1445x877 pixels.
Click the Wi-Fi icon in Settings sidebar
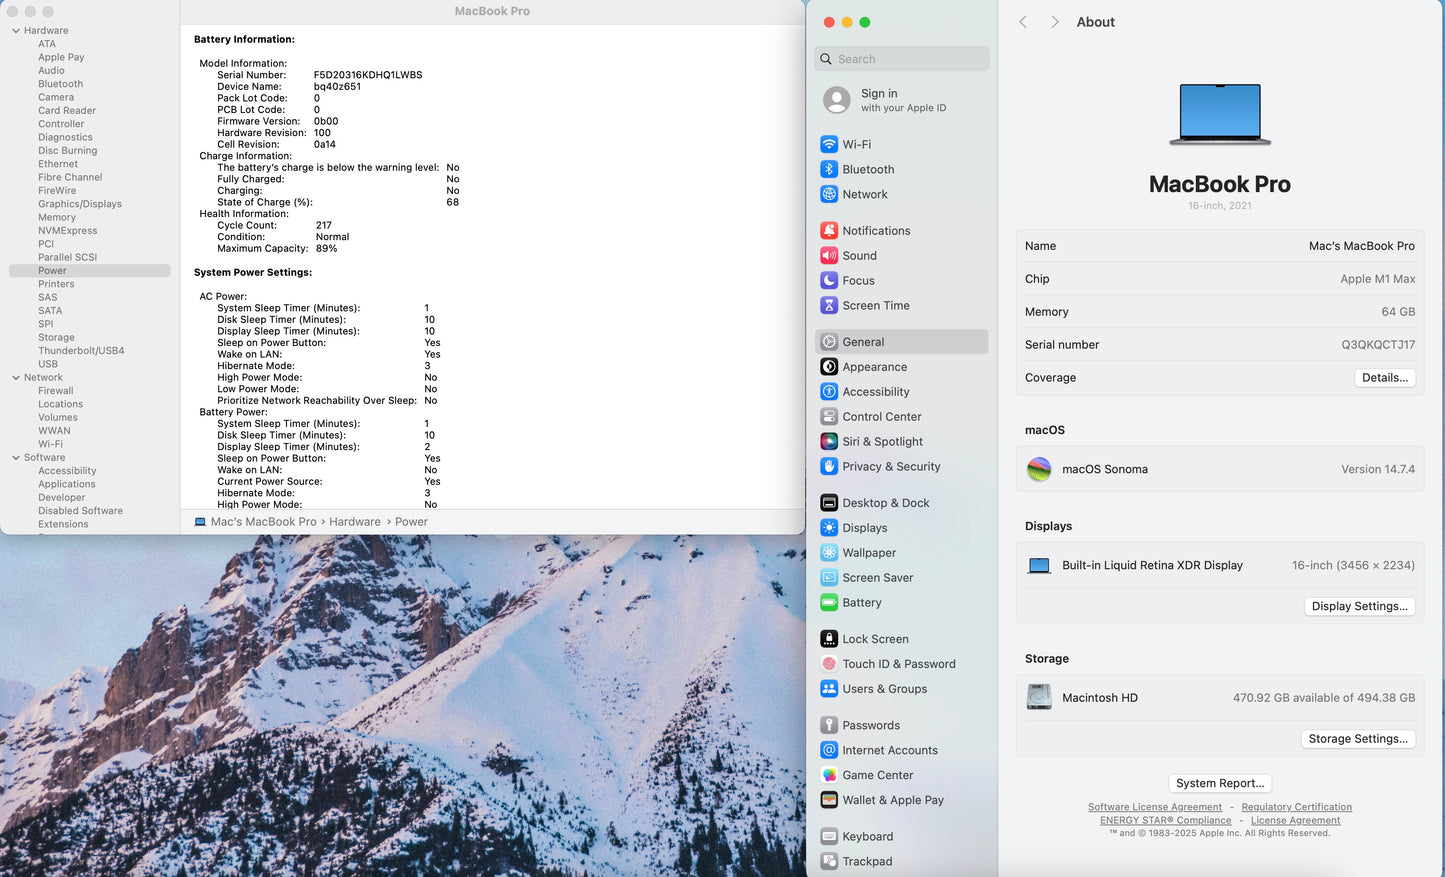(x=829, y=144)
